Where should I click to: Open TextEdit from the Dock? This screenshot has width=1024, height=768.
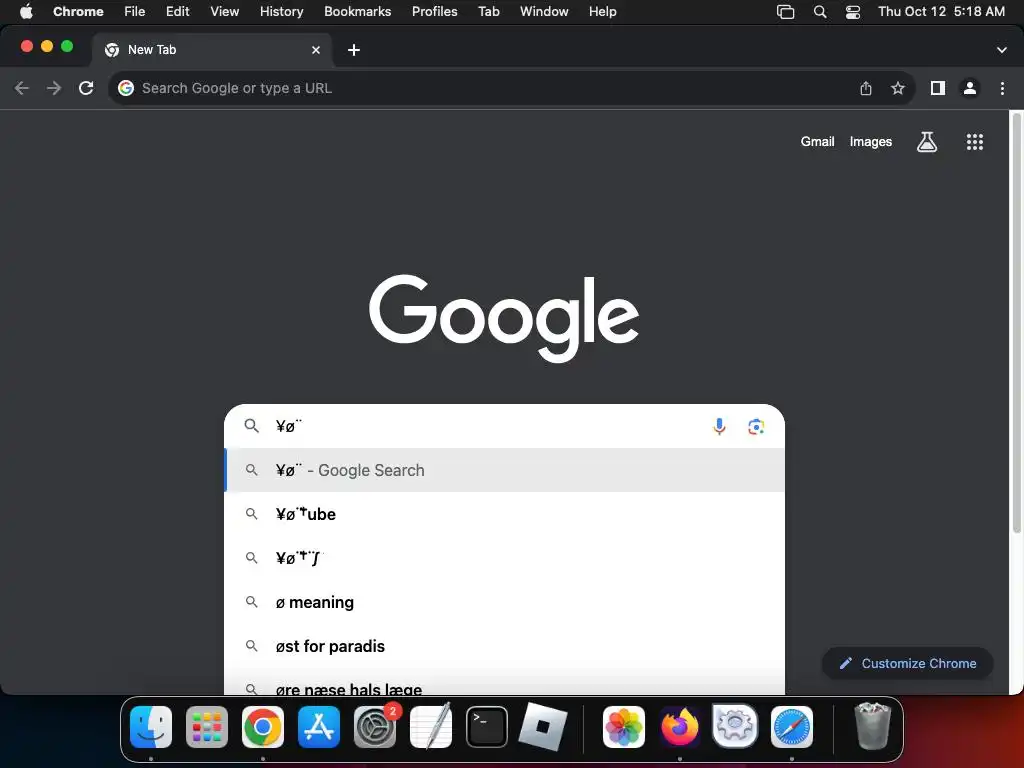[431, 727]
